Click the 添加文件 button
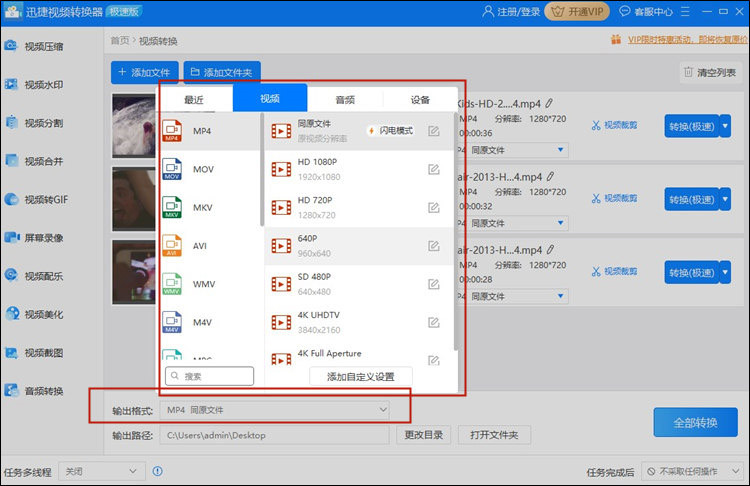Screen dimensions: 750x486 pos(144,72)
